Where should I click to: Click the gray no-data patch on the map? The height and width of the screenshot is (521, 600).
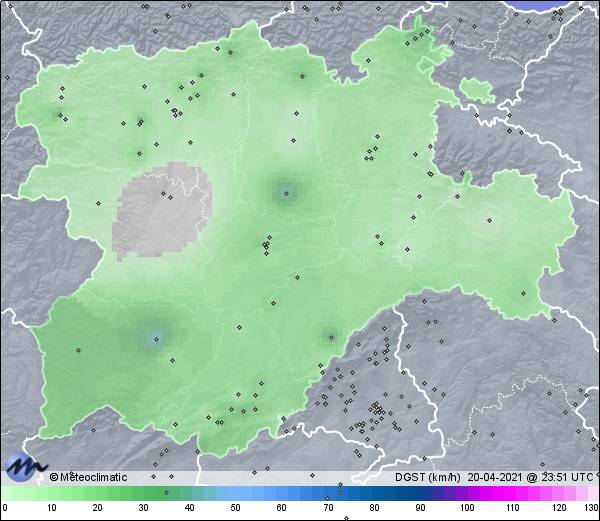pyautogui.click(x=162, y=210)
